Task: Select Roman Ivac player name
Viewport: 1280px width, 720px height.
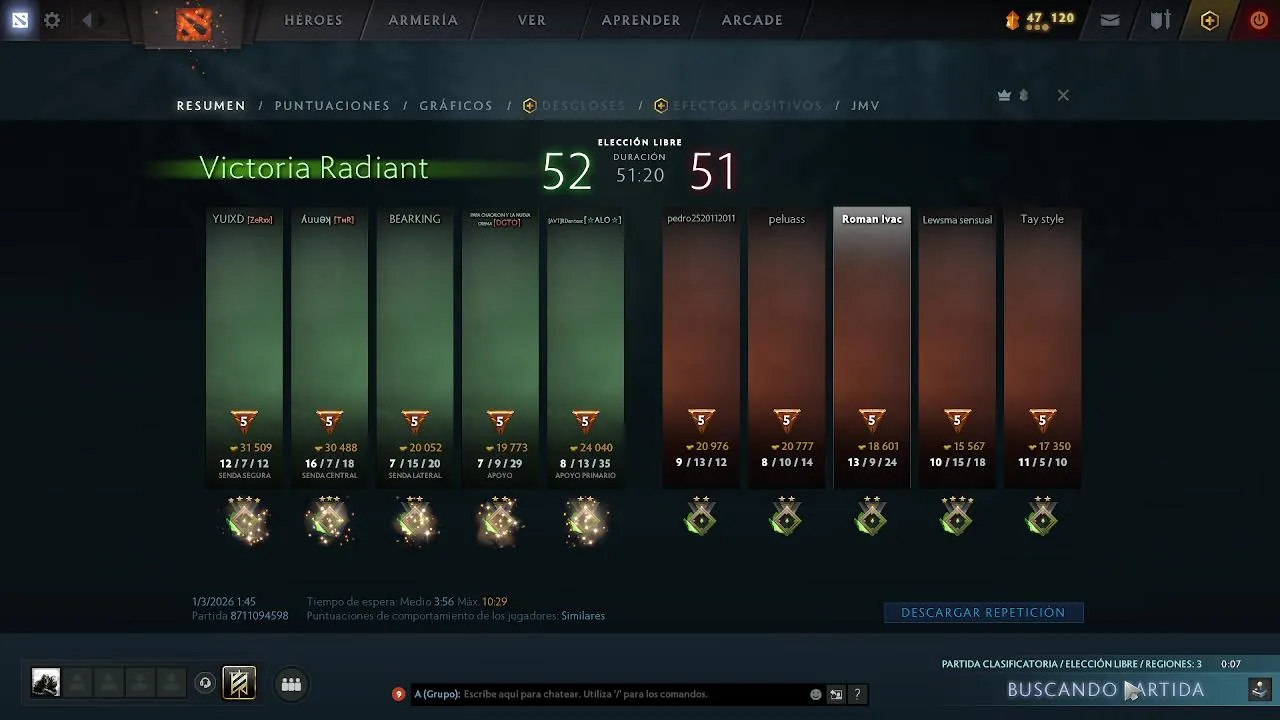Action: click(x=872, y=219)
